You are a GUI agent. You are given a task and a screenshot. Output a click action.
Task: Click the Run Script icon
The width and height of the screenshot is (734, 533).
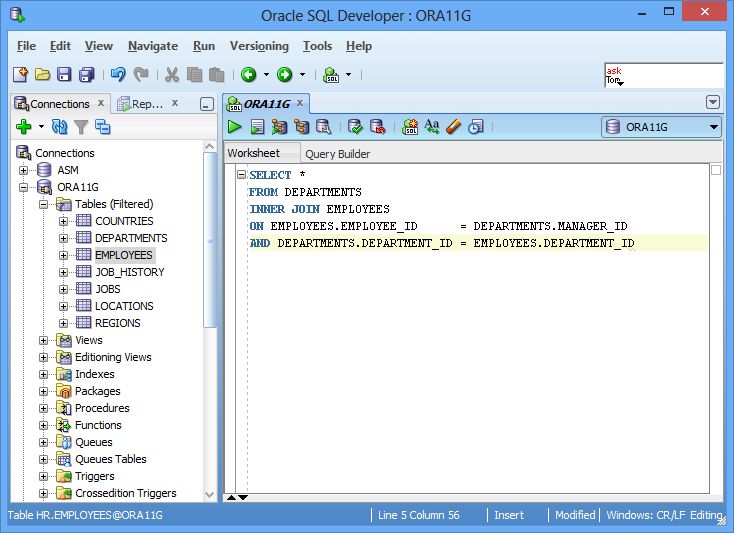[x=257, y=127]
